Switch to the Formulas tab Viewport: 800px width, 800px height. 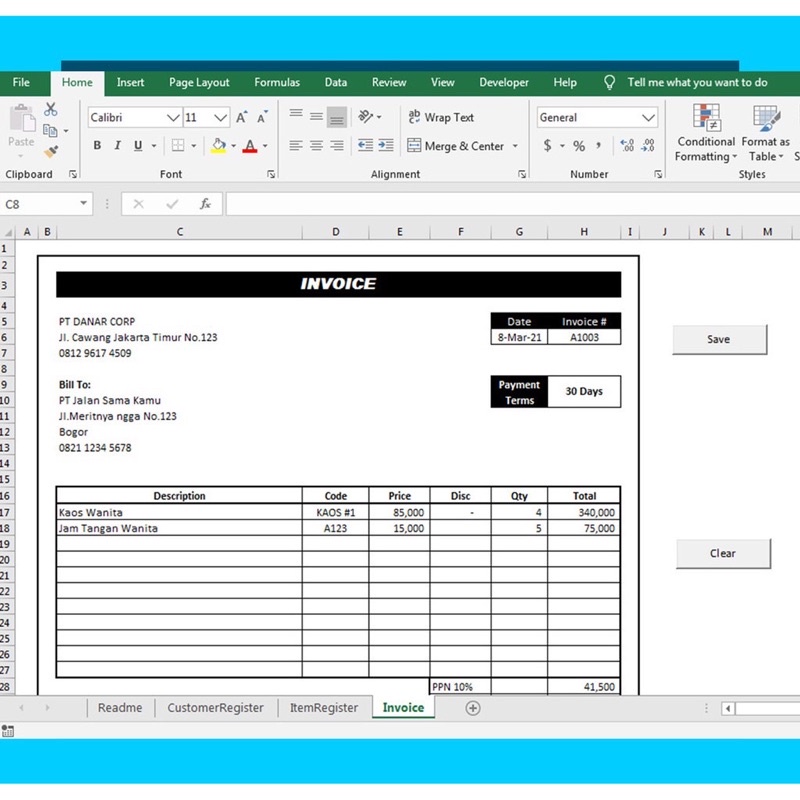click(277, 83)
